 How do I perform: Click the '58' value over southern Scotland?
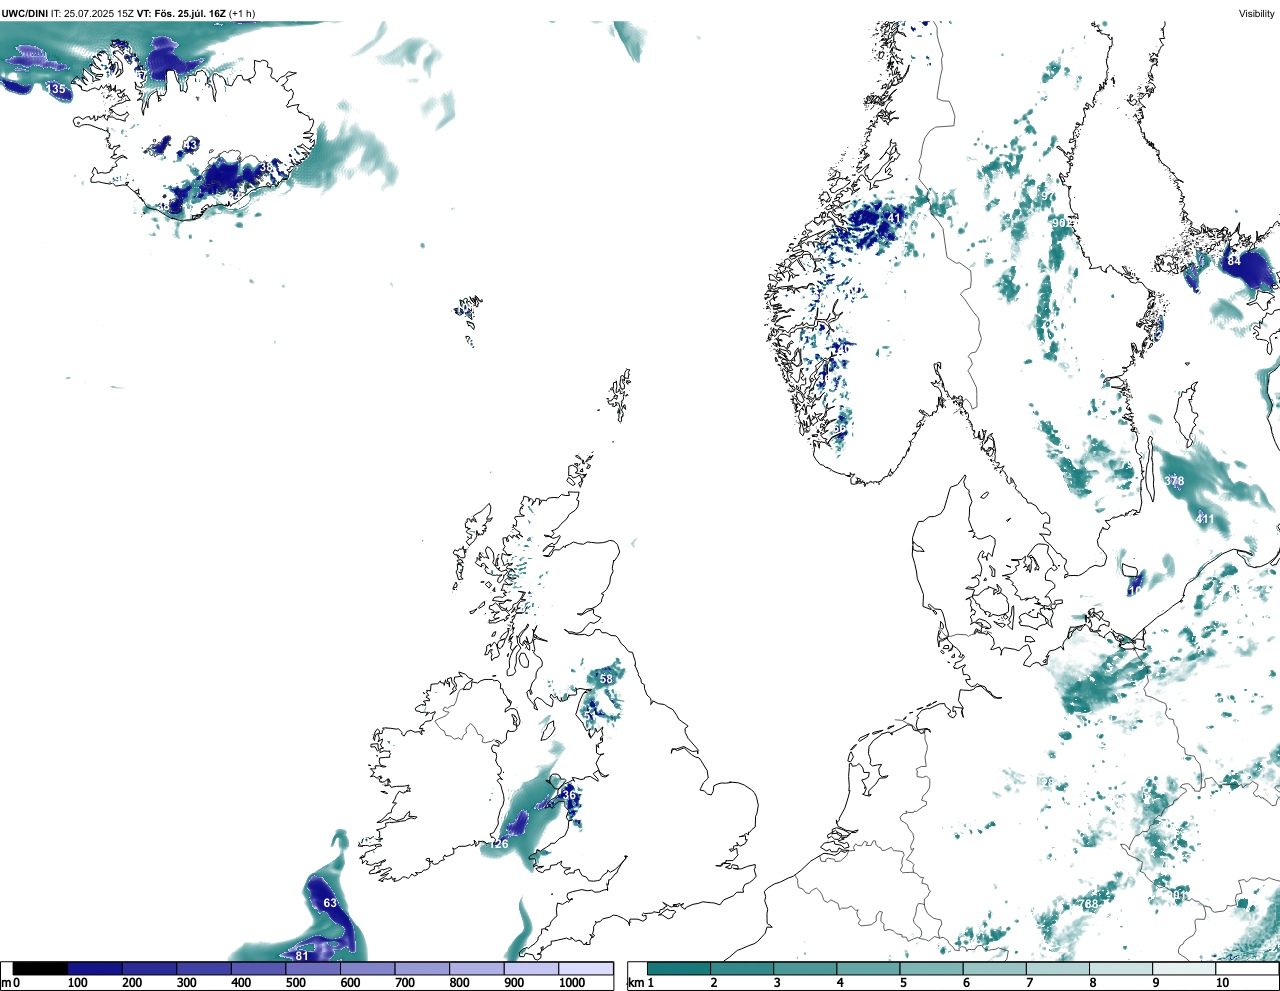coord(606,679)
